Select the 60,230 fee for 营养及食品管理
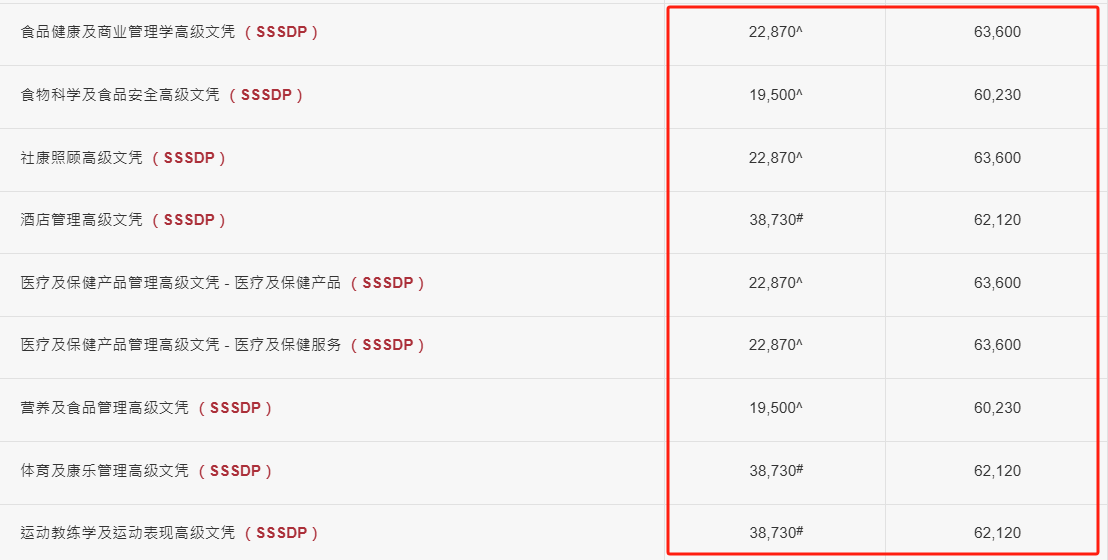This screenshot has width=1108, height=560. point(997,408)
